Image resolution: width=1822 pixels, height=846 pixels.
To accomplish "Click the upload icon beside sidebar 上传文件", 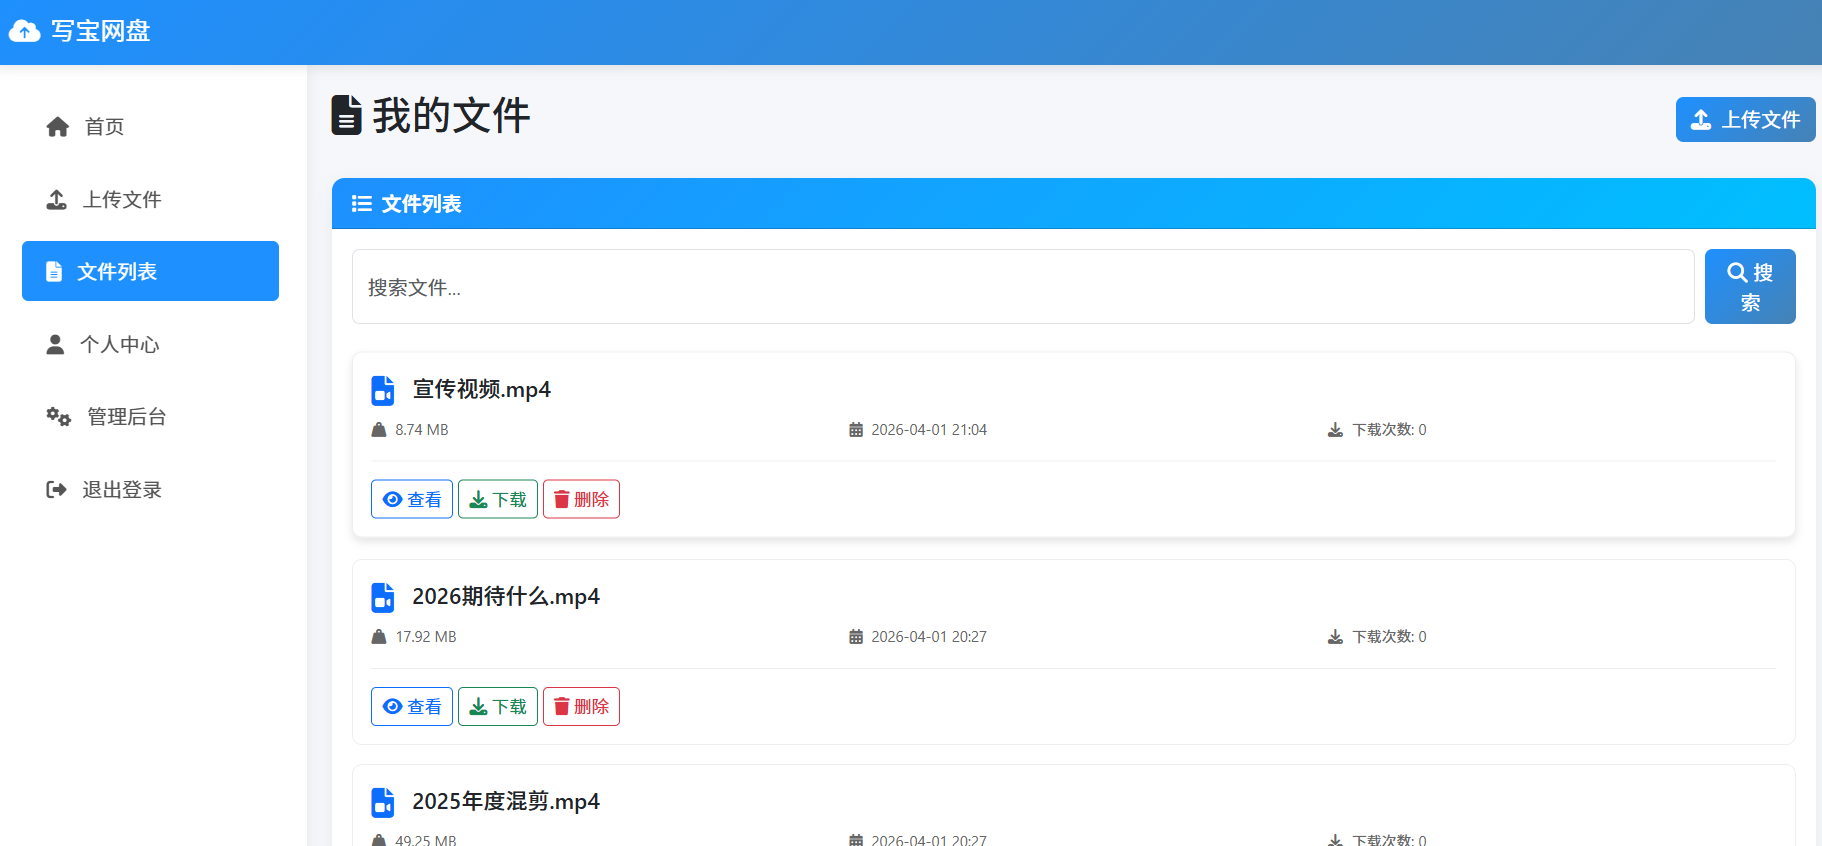I will 57,200.
